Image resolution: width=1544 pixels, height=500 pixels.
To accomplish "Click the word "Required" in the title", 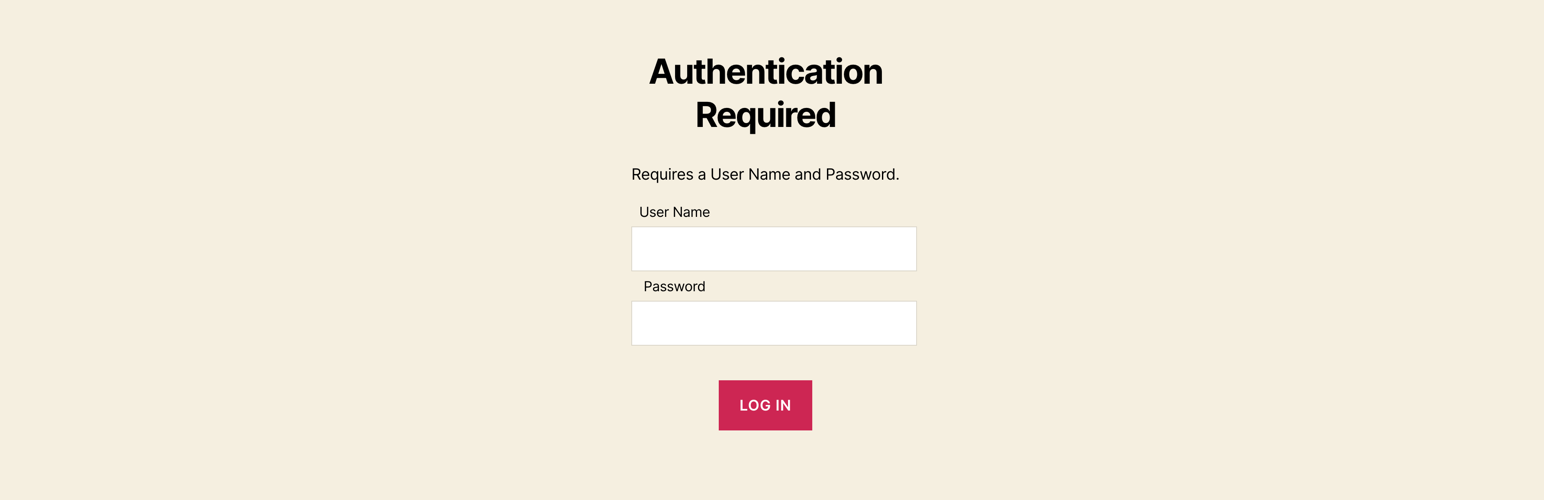I will [765, 115].
